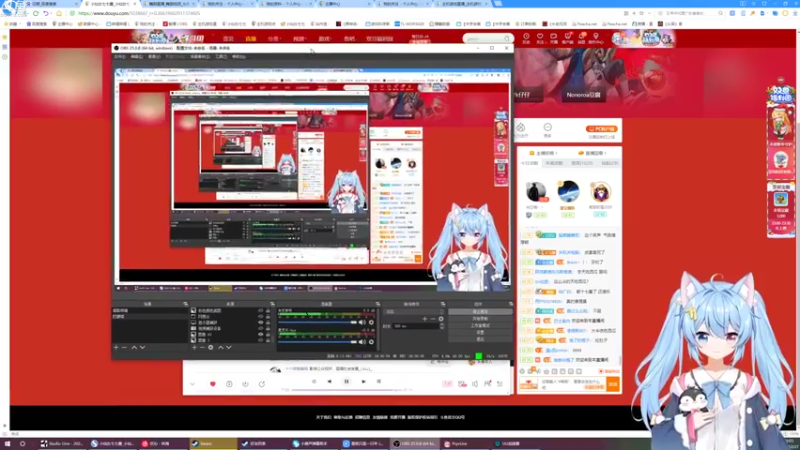Open Douyu messages icon in header
800x450 pixels.
click(x=581, y=38)
